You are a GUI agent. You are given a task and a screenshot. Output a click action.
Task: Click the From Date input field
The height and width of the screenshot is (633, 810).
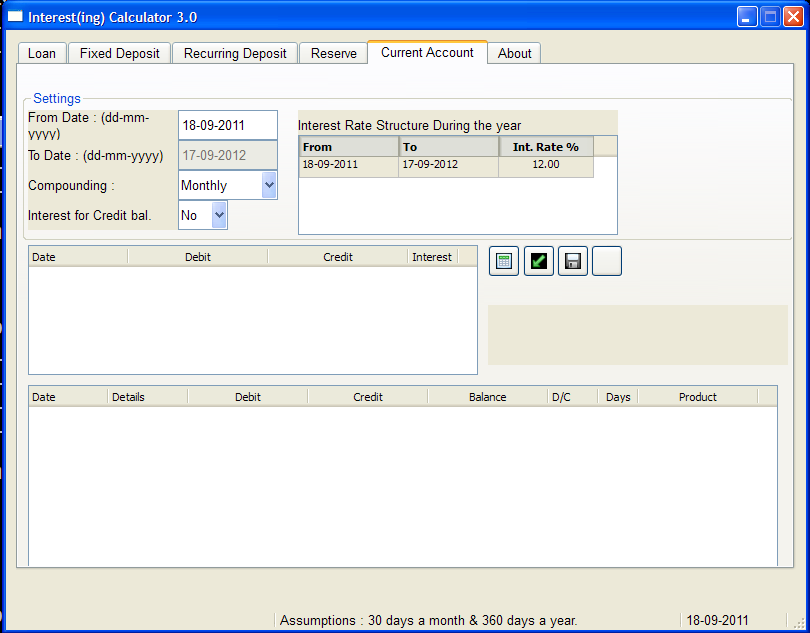227,126
